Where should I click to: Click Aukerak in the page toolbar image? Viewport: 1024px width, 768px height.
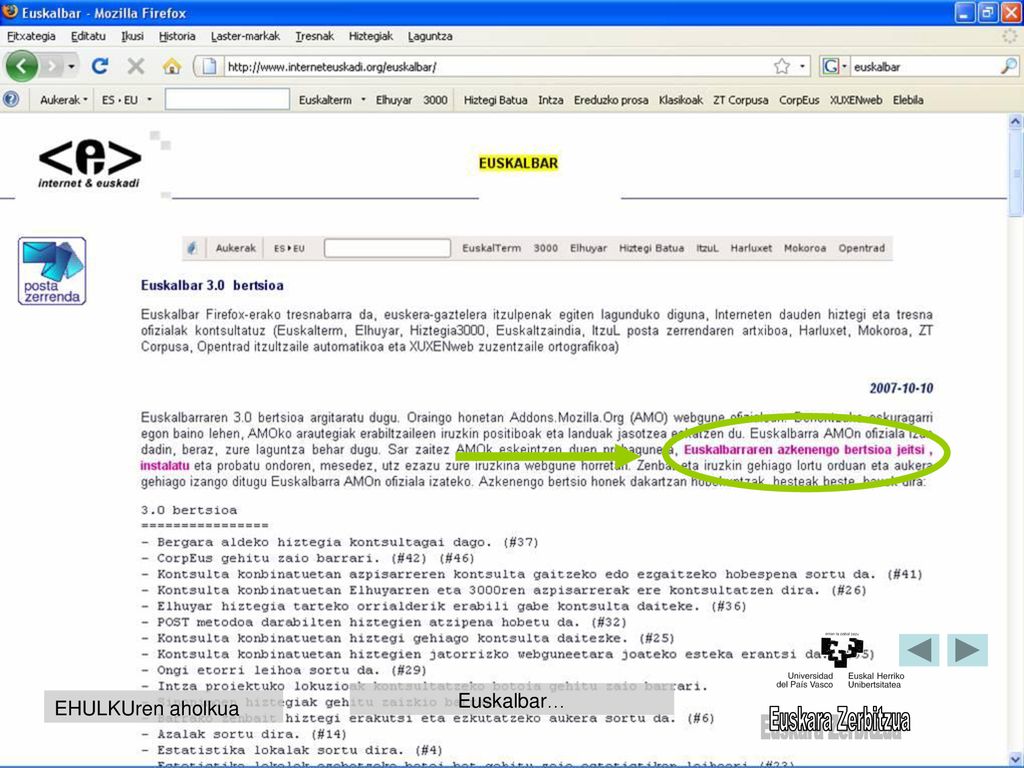point(235,248)
